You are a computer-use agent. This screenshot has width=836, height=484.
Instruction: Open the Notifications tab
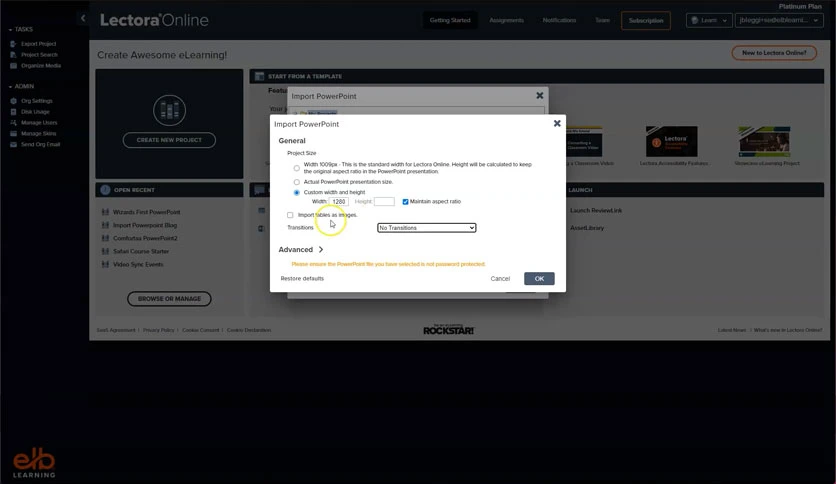(559, 20)
